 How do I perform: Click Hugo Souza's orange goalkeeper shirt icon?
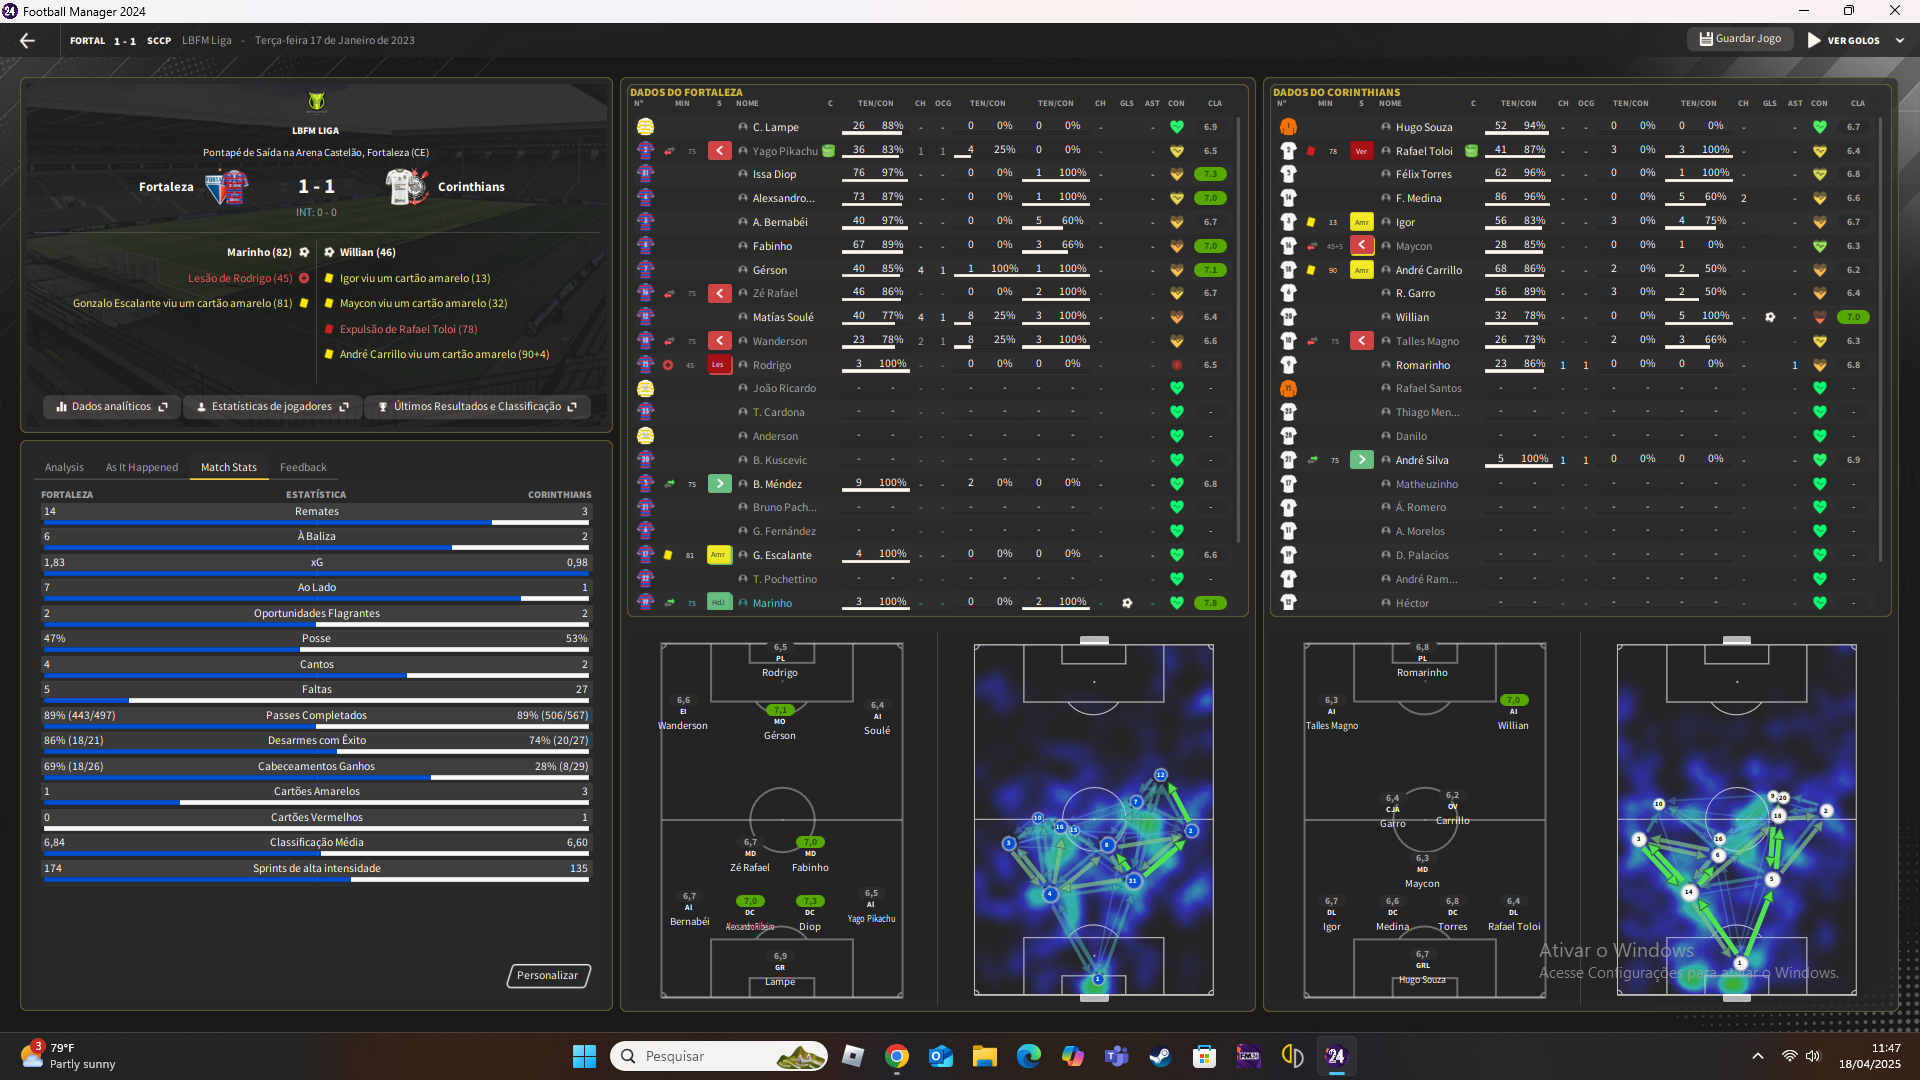pos(1288,127)
